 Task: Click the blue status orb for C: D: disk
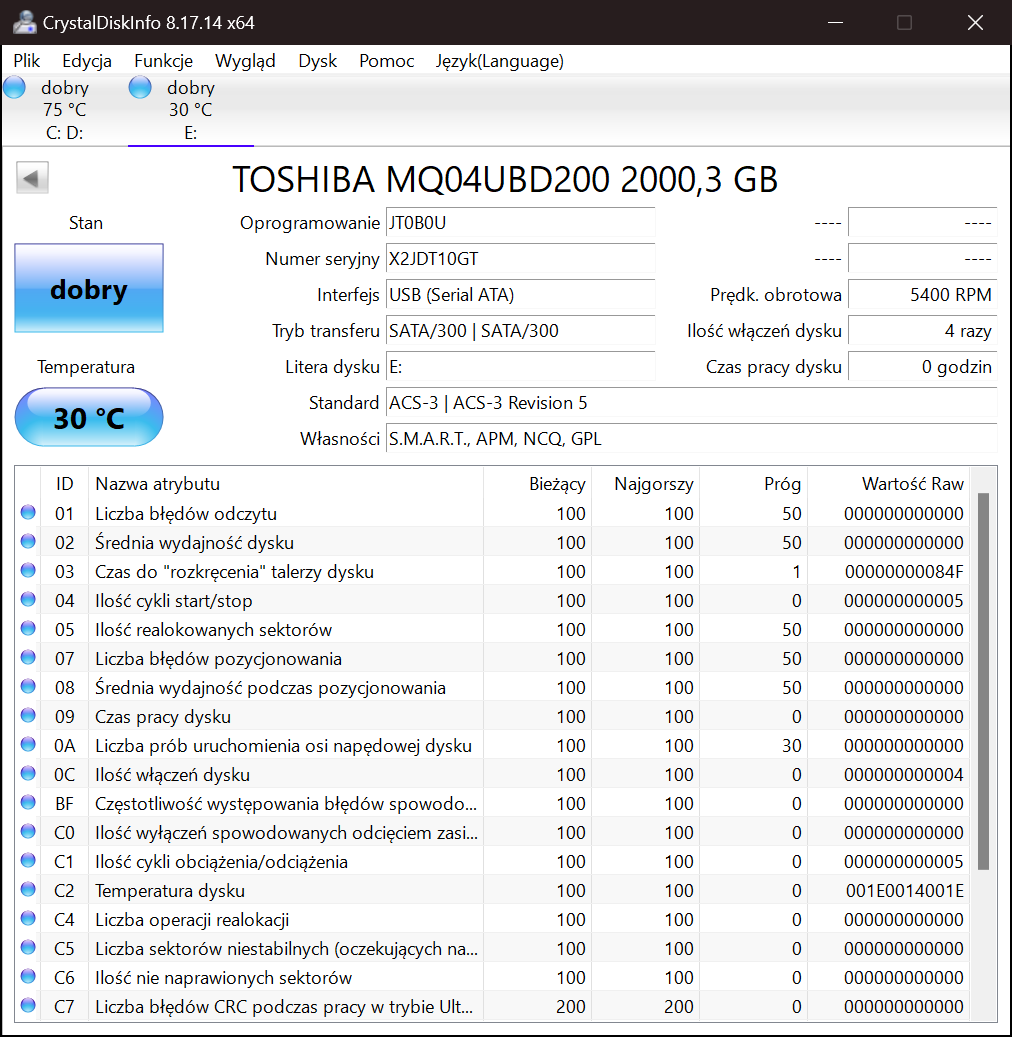point(15,87)
